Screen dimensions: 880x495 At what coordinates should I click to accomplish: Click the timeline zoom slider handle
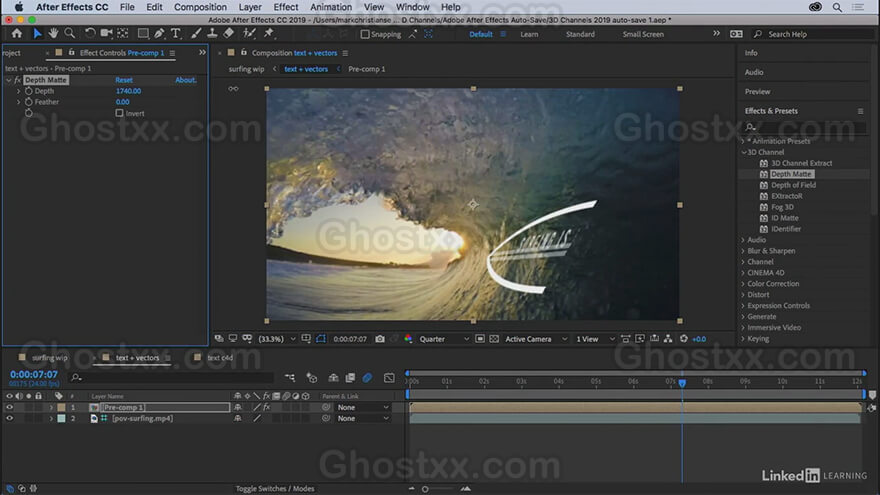425,489
